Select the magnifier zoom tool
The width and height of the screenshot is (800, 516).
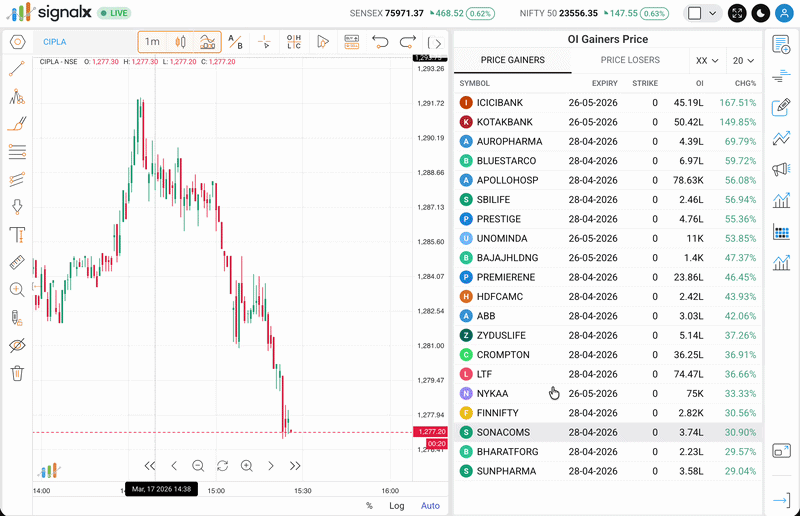point(17,290)
